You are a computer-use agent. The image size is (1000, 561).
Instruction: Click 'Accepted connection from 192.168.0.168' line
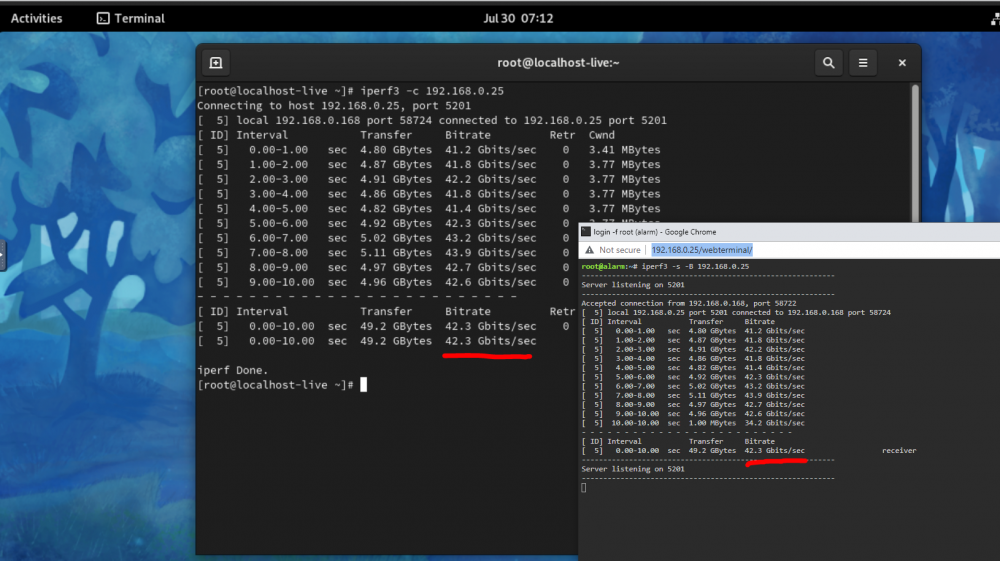(689, 303)
